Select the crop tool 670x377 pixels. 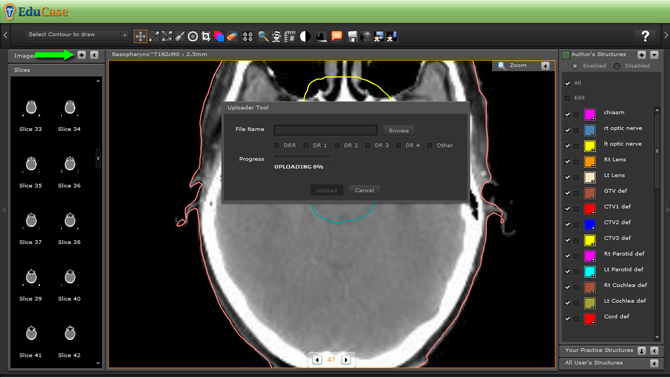206,36
